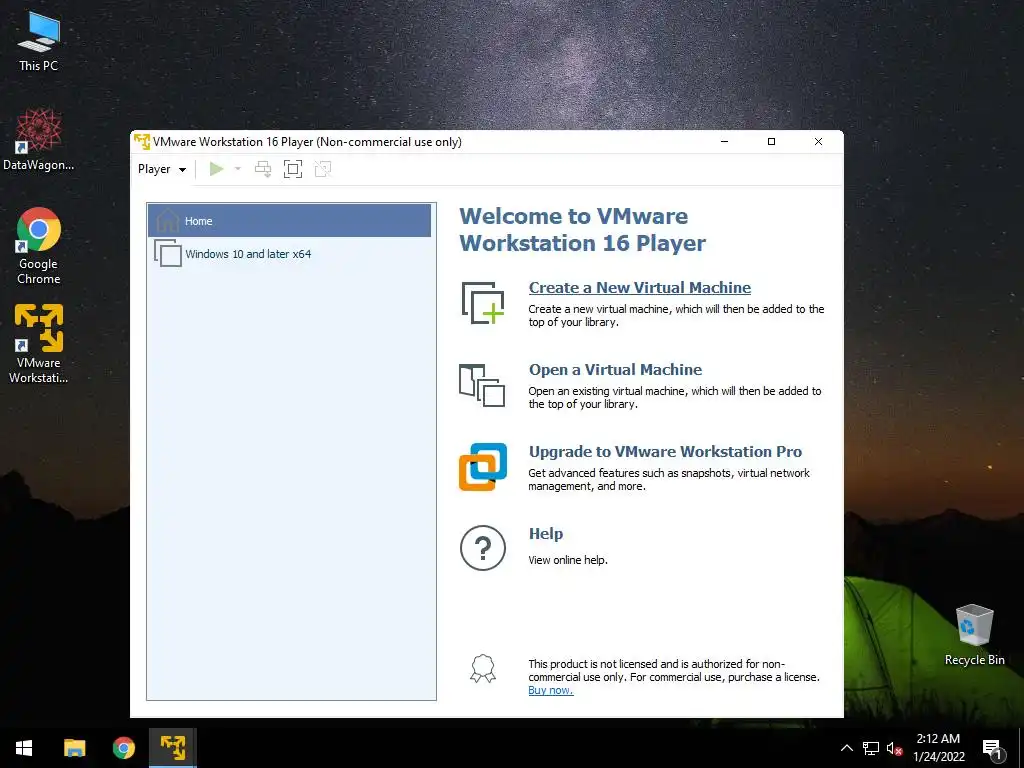Click Send Ctrl+Alt+Del toolbar icon
1024x768 pixels.
coord(263,169)
